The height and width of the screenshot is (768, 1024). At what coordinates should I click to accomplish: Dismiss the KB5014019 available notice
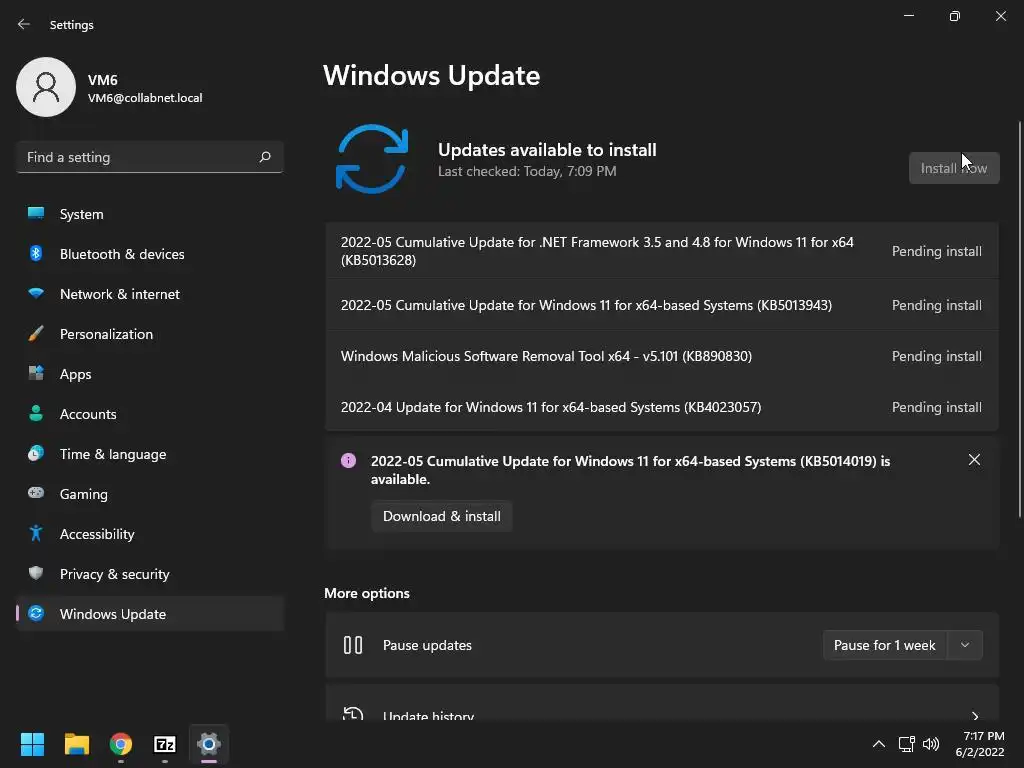[x=974, y=460]
